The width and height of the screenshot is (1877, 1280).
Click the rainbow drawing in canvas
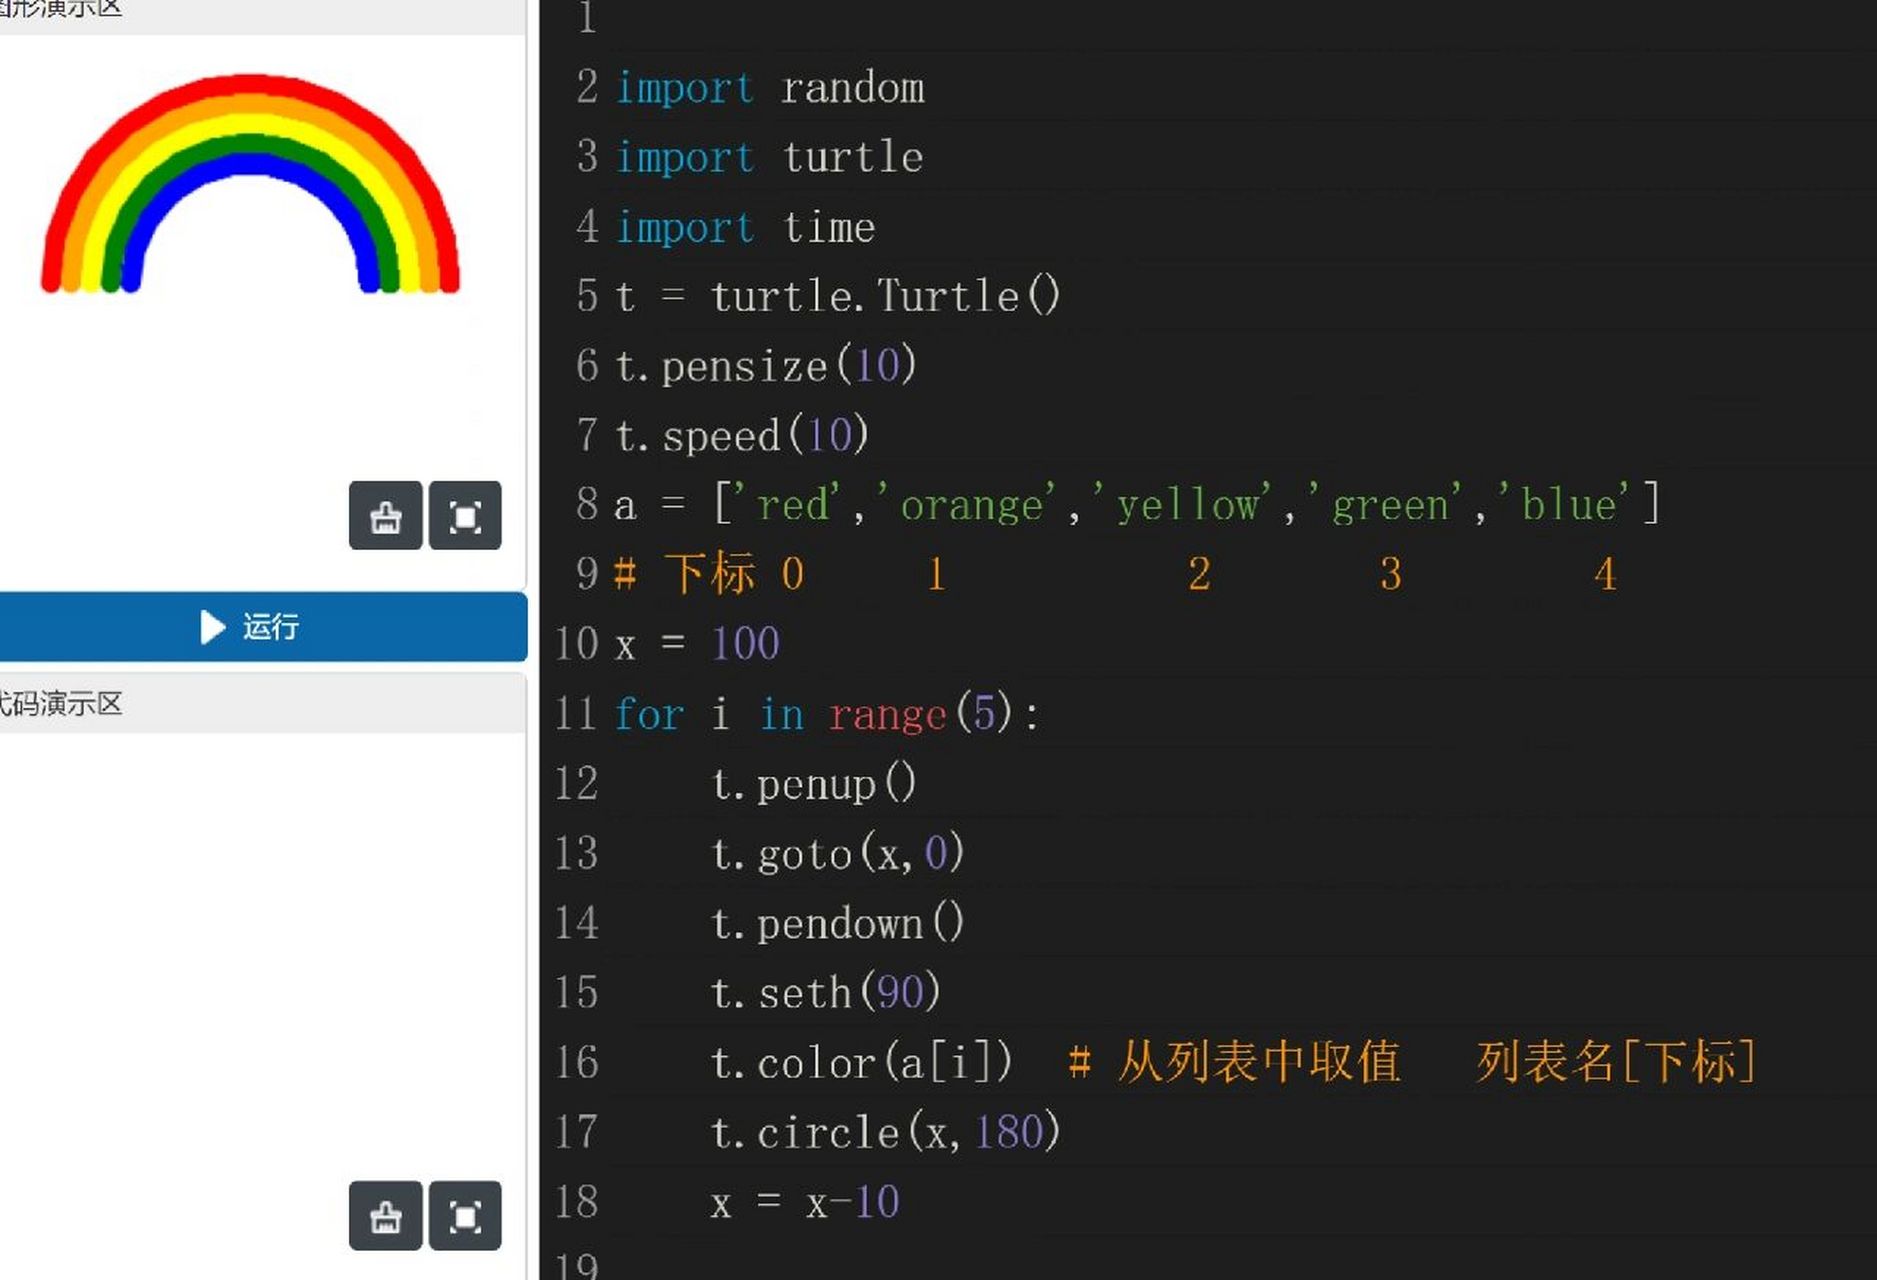click(x=250, y=184)
